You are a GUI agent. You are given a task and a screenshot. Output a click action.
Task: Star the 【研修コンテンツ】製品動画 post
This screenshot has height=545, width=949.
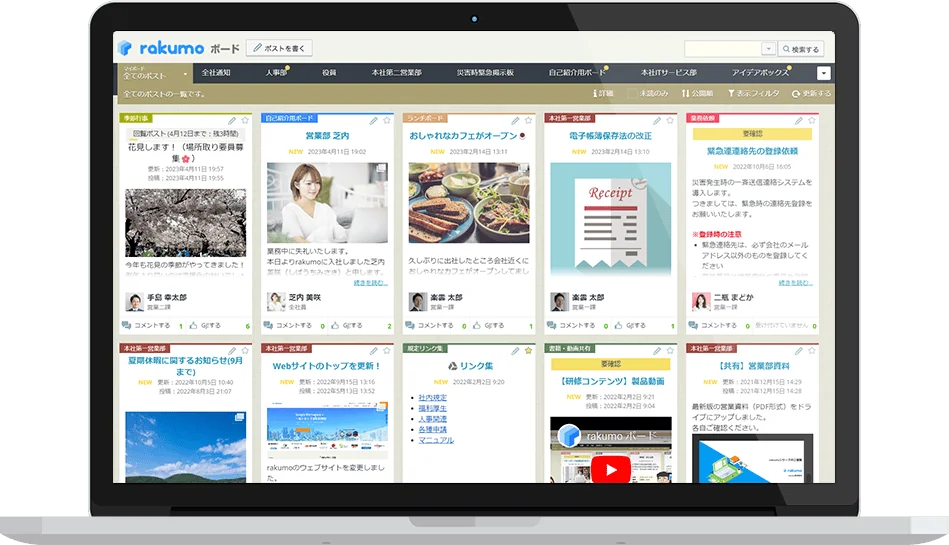click(670, 351)
